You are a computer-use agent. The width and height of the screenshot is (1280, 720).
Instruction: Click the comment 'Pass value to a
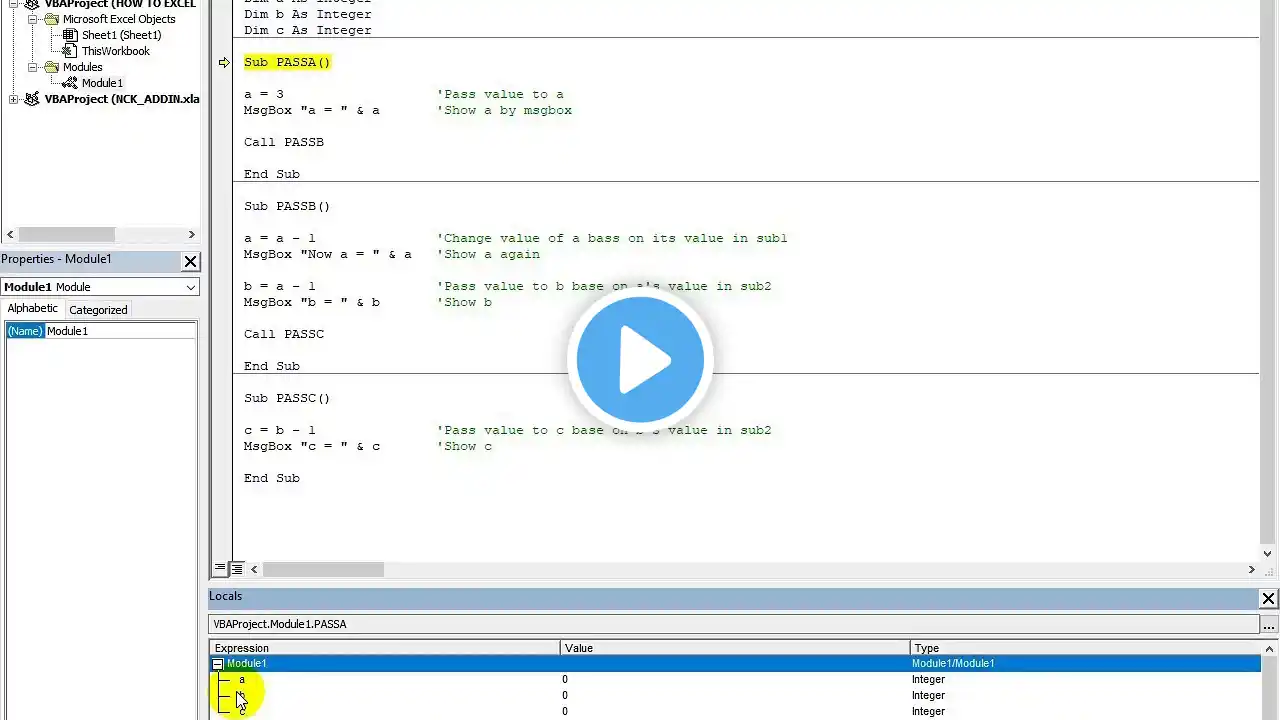tap(500, 94)
